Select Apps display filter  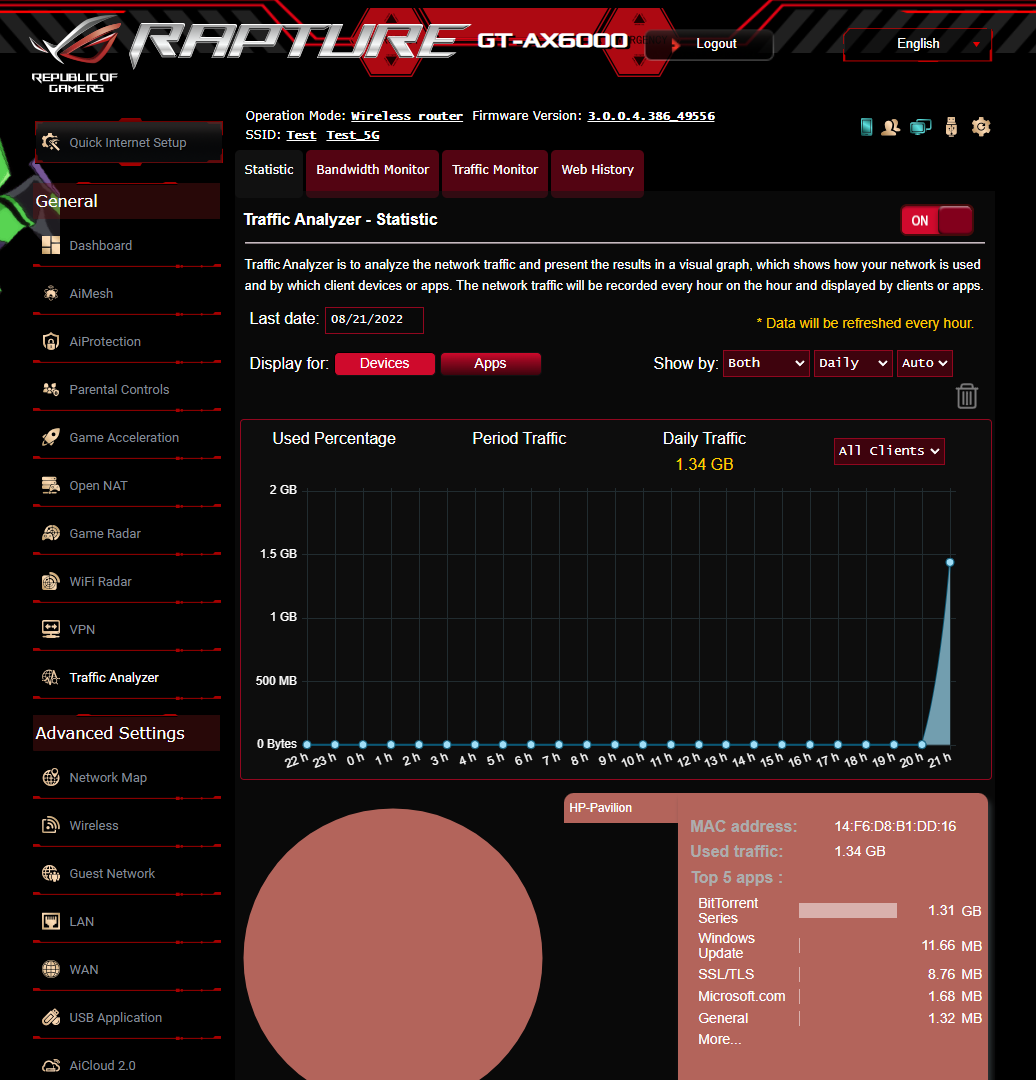490,364
